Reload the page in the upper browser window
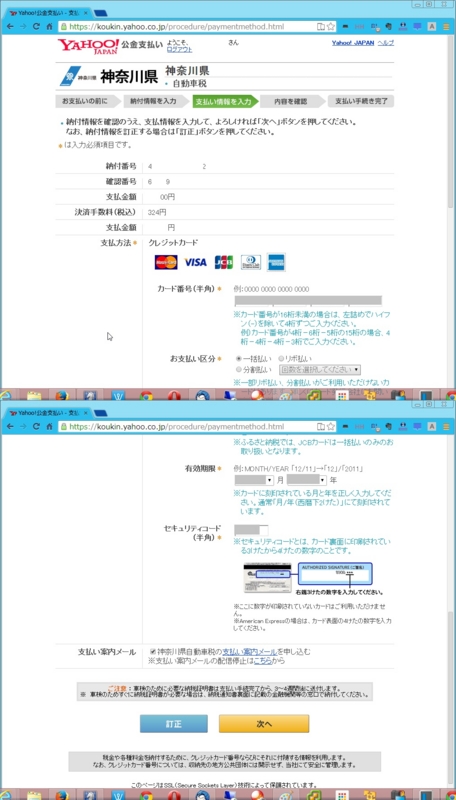The width and height of the screenshot is (456, 800). coord(36,27)
